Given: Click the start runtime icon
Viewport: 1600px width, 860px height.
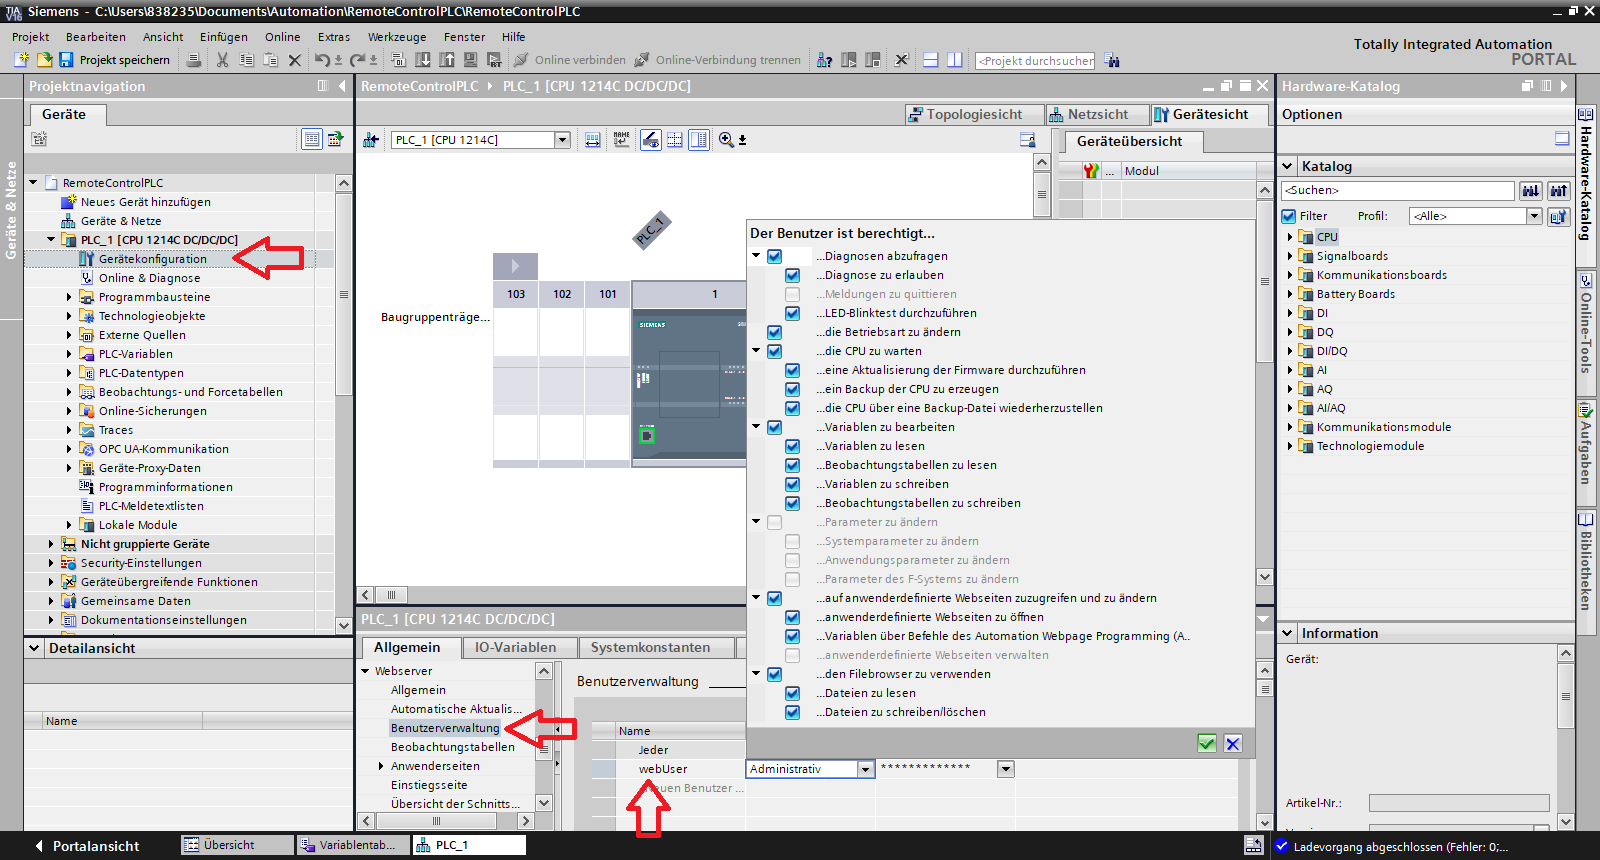Looking at the screenshot, I should tap(494, 60).
